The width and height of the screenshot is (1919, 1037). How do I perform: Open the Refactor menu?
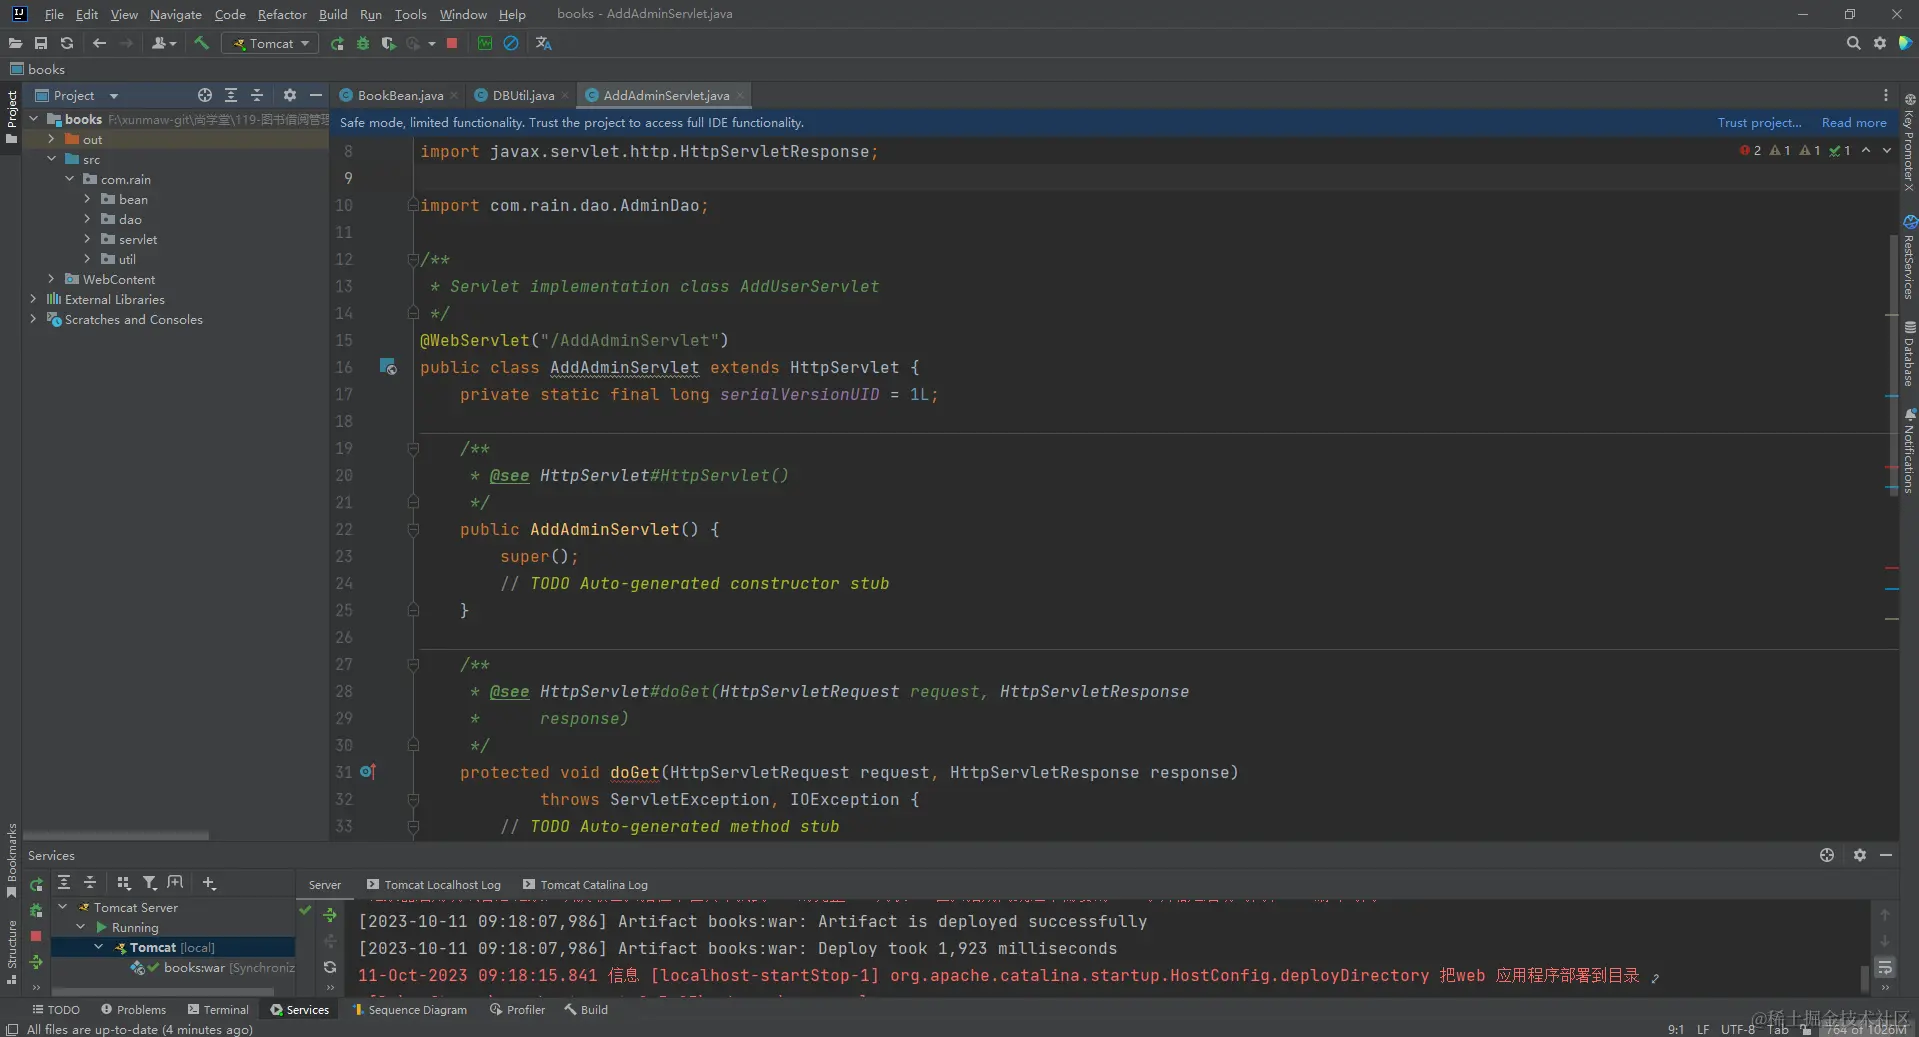point(281,14)
